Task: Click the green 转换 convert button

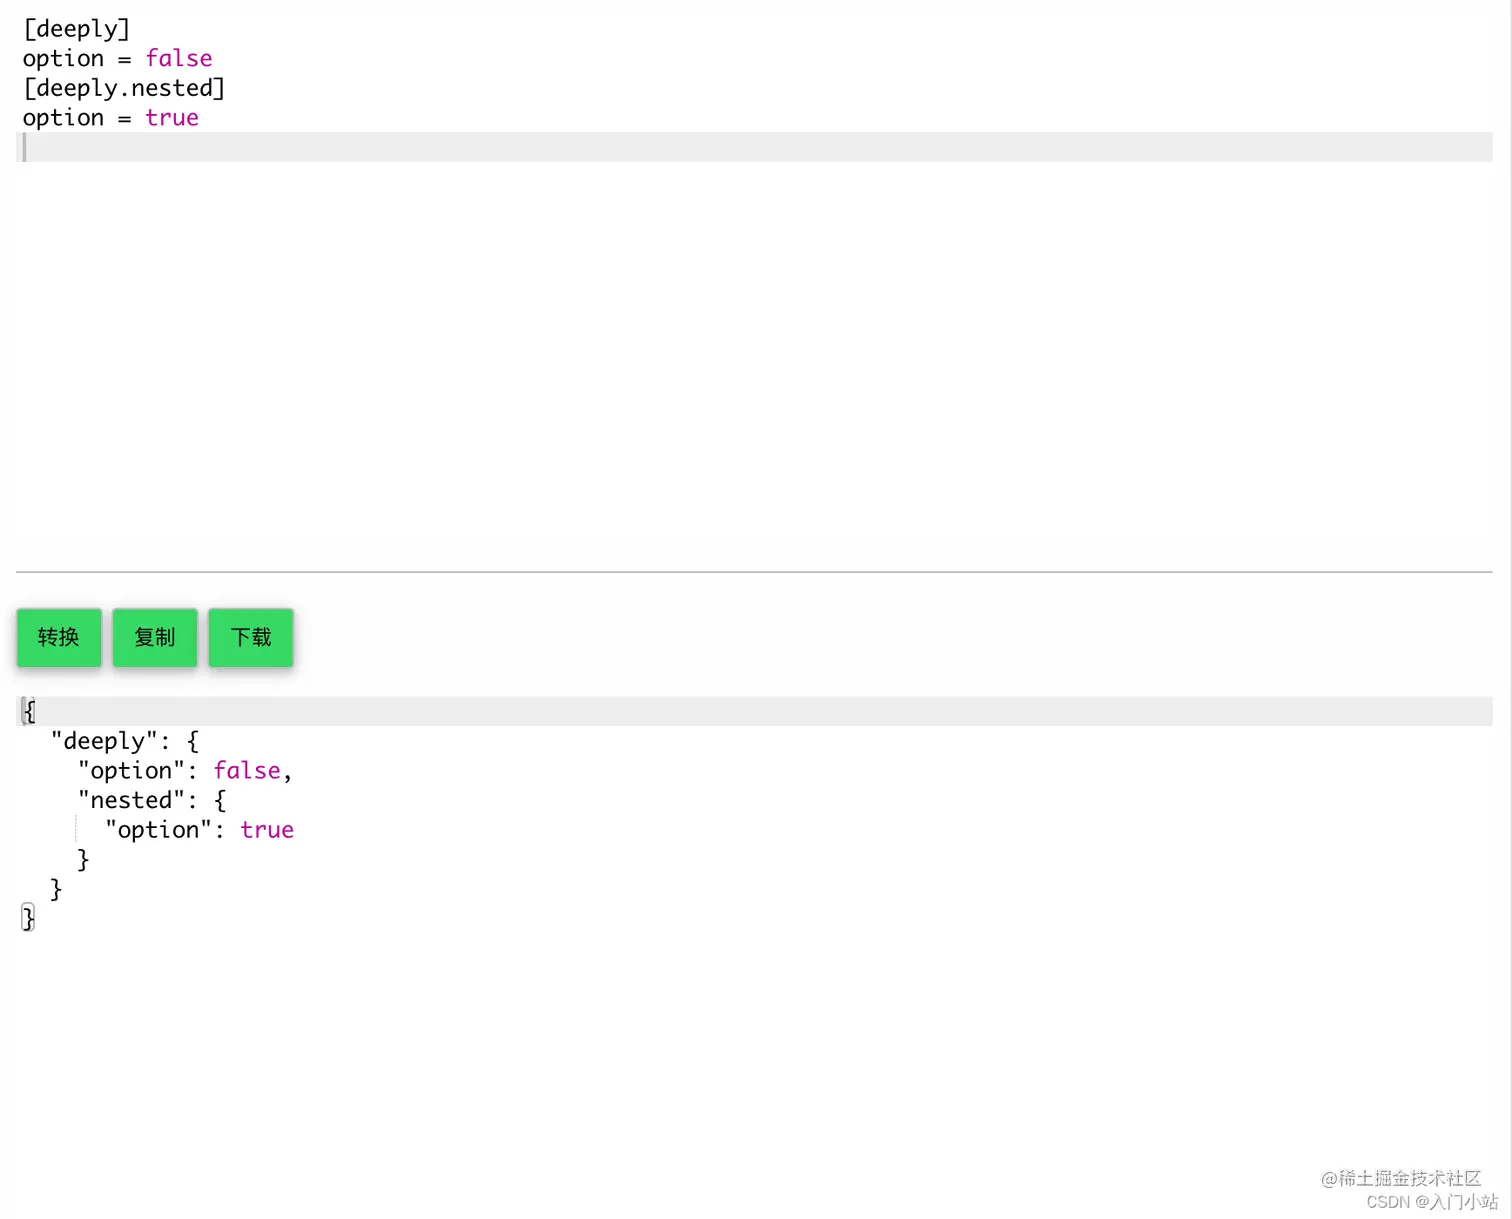Action: coord(59,637)
